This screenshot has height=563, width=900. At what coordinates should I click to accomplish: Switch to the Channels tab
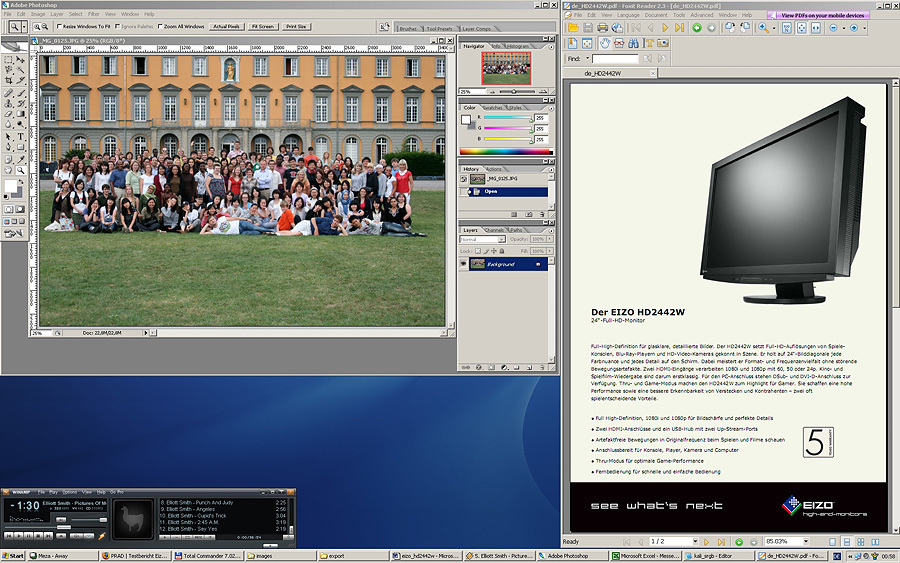[494, 230]
